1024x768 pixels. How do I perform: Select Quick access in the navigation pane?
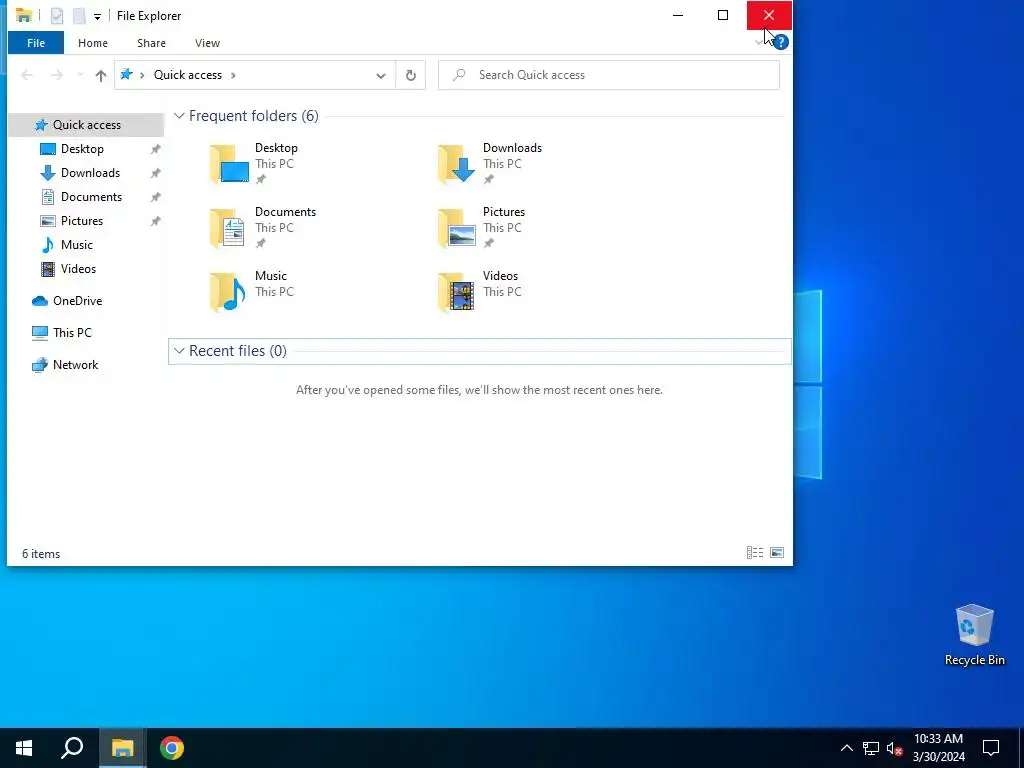click(x=87, y=125)
